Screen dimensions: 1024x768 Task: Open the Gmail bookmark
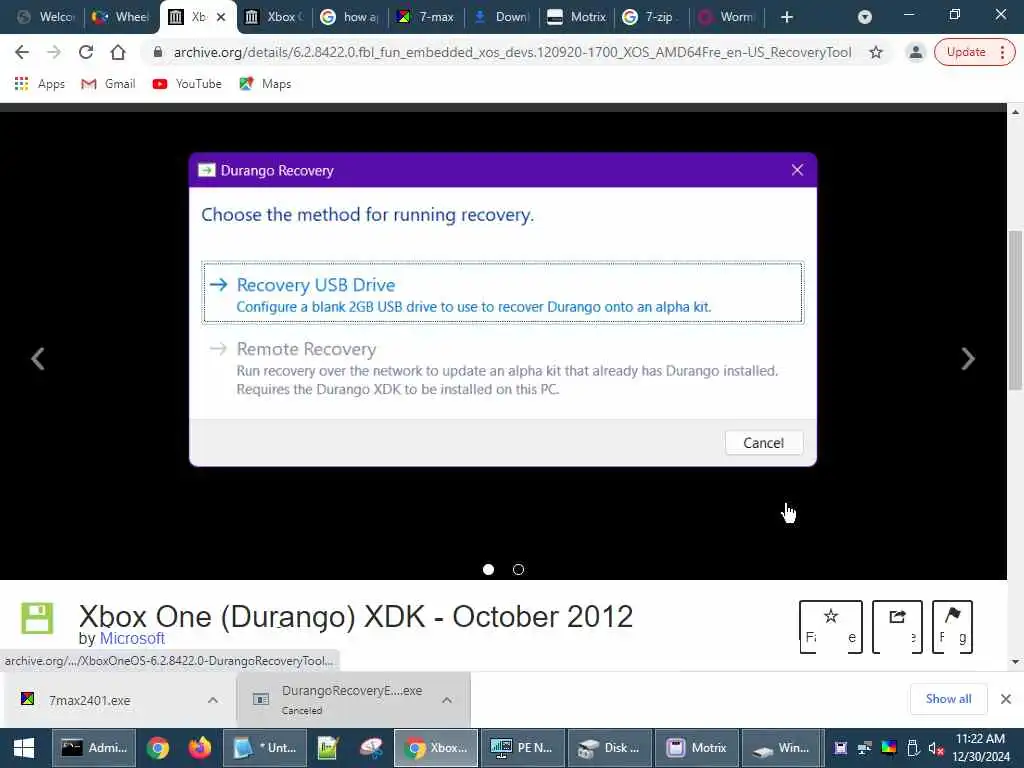pyautogui.click(x=108, y=84)
